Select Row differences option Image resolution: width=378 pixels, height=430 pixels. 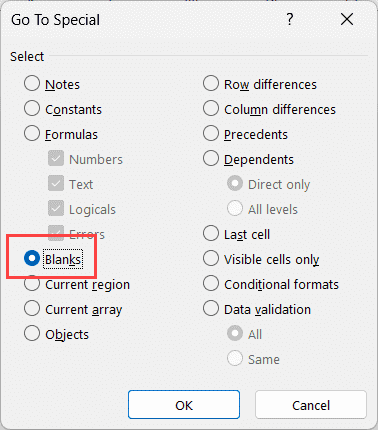coord(211,84)
